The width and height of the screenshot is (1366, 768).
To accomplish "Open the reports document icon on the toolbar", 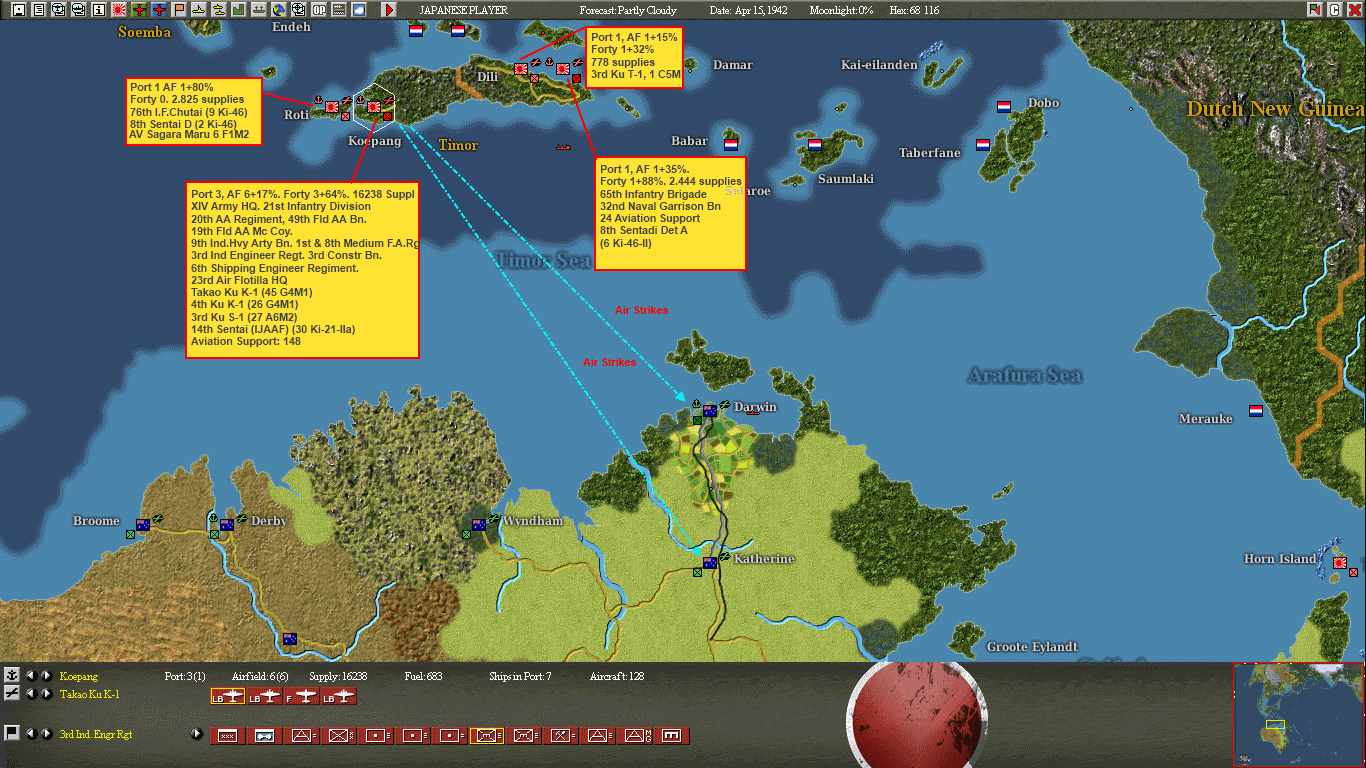I will (37, 11).
